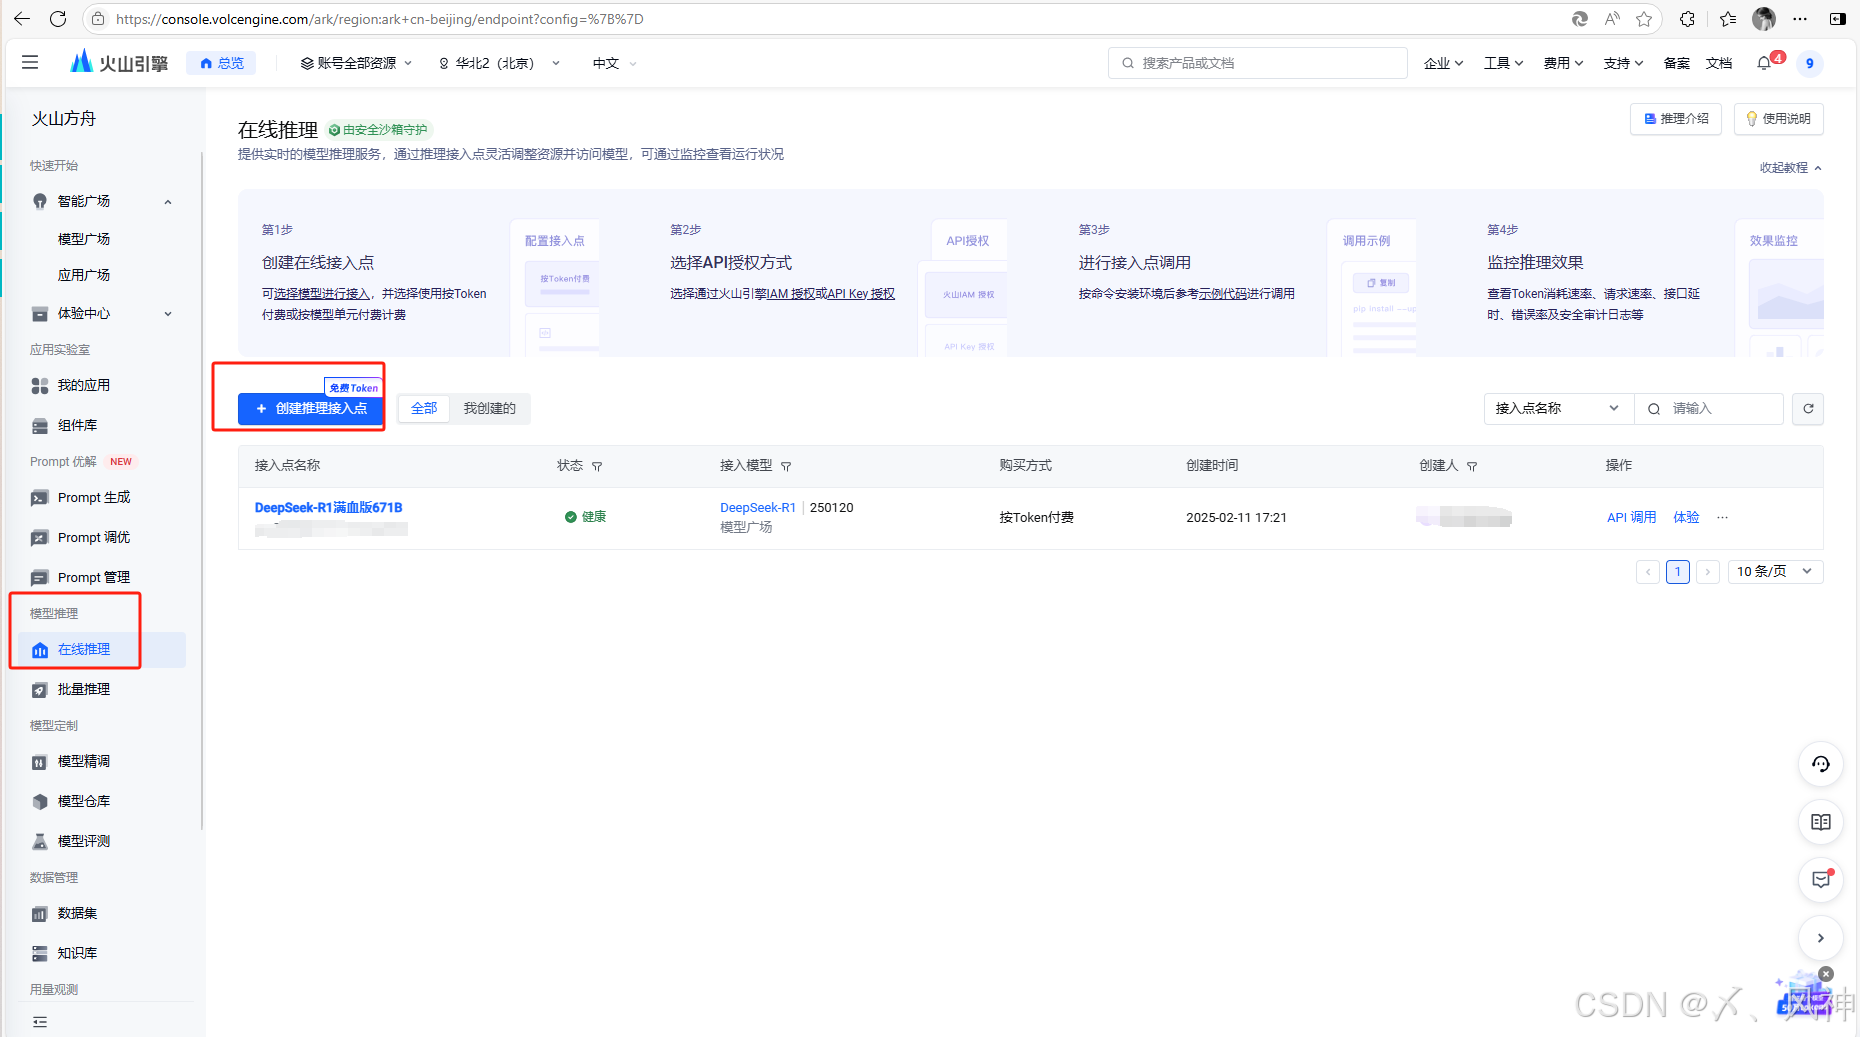
Task: Filter by status column funnel
Action: click(x=597, y=466)
